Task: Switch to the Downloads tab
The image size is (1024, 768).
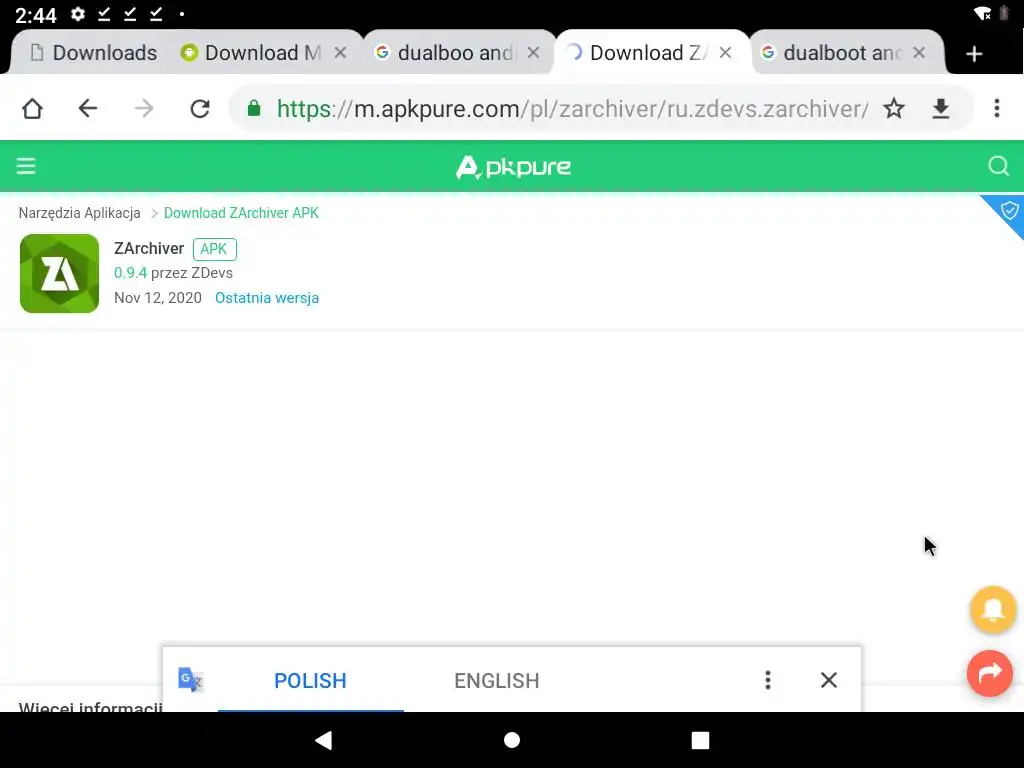Action: click(x=93, y=52)
